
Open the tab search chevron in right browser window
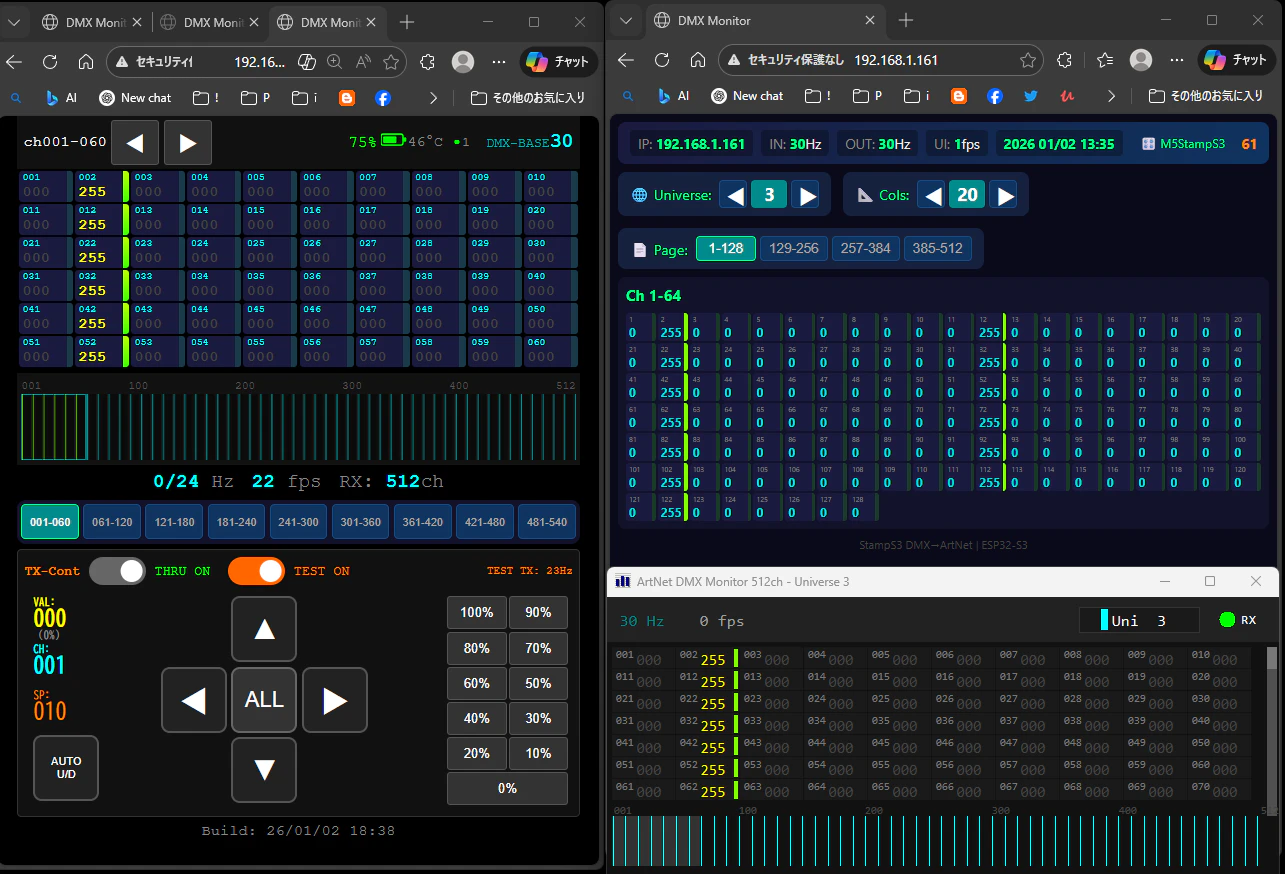pos(626,20)
